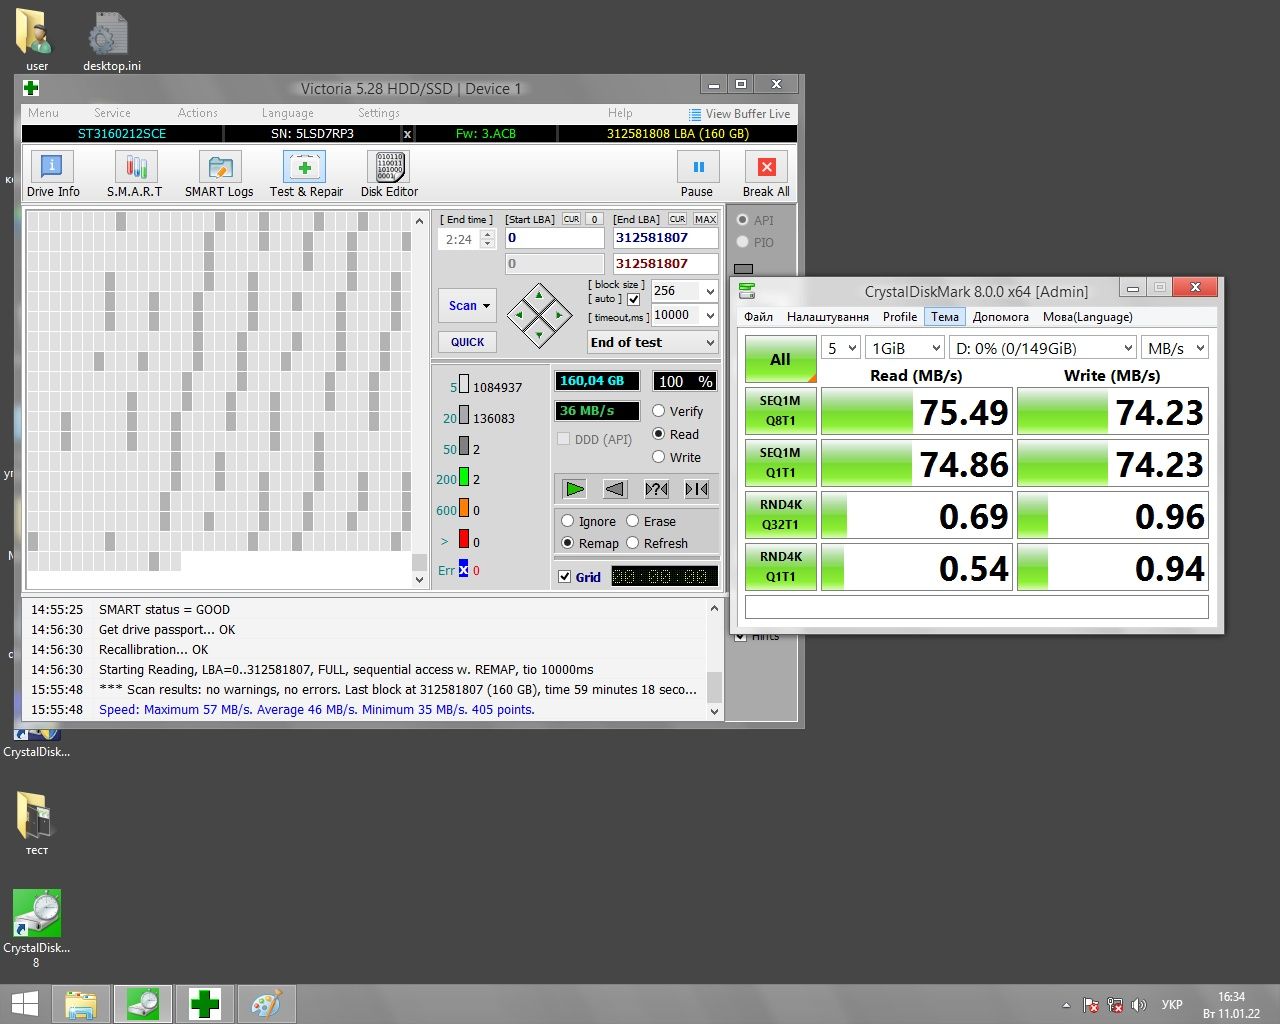Click the CrystalDiskMark title bar icon
The image size is (1280, 1024).
pyautogui.click(x=746, y=291)
